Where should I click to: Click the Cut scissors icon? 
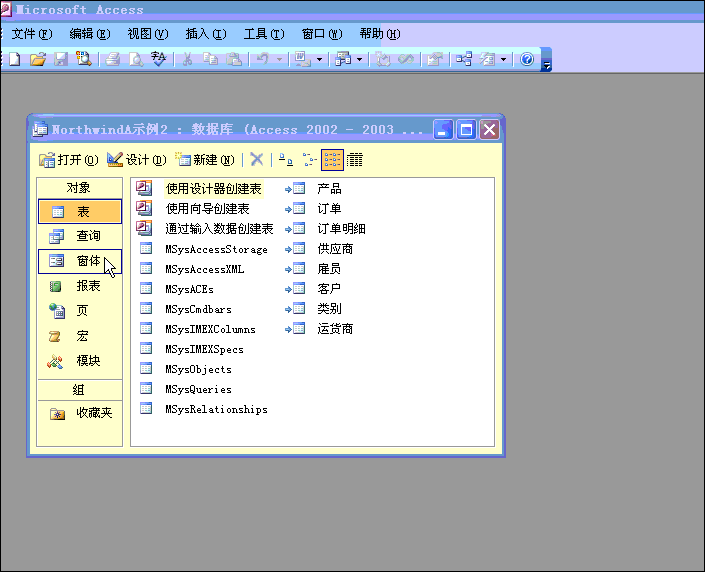point(187,59)
